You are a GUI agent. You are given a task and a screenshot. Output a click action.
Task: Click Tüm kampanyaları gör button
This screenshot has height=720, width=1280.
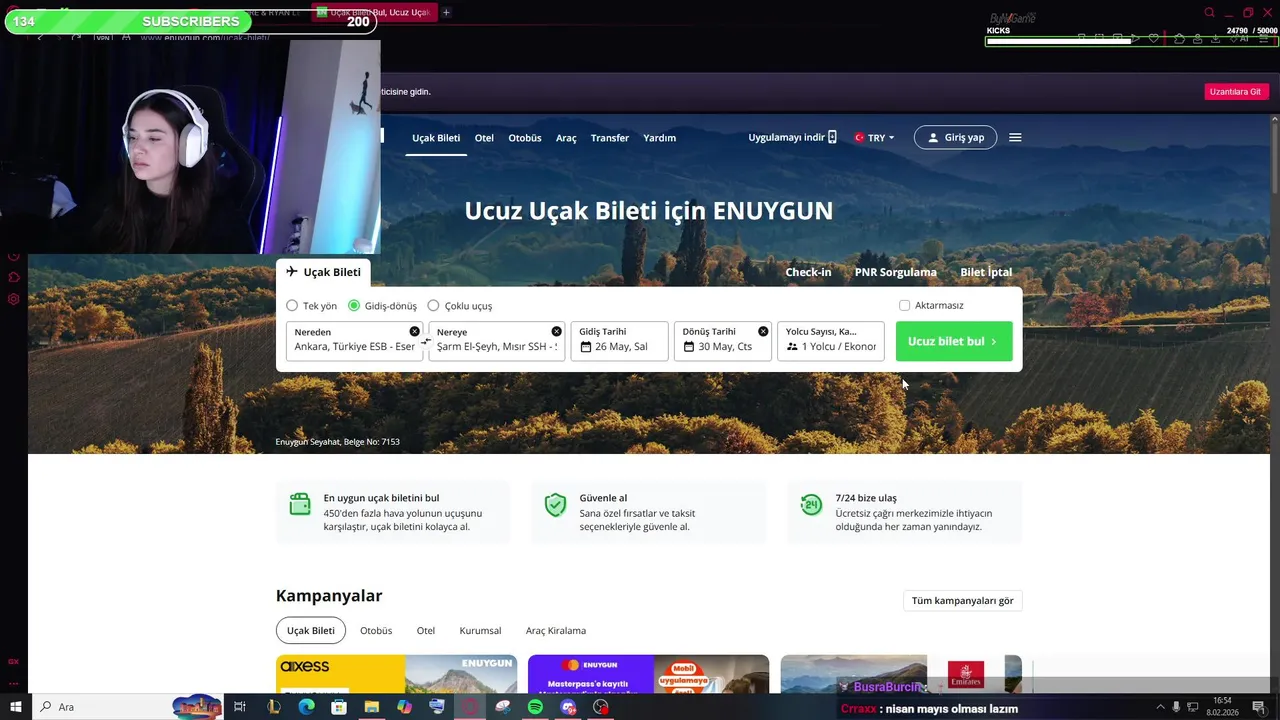pyautogui.click(x=962, y=601)
